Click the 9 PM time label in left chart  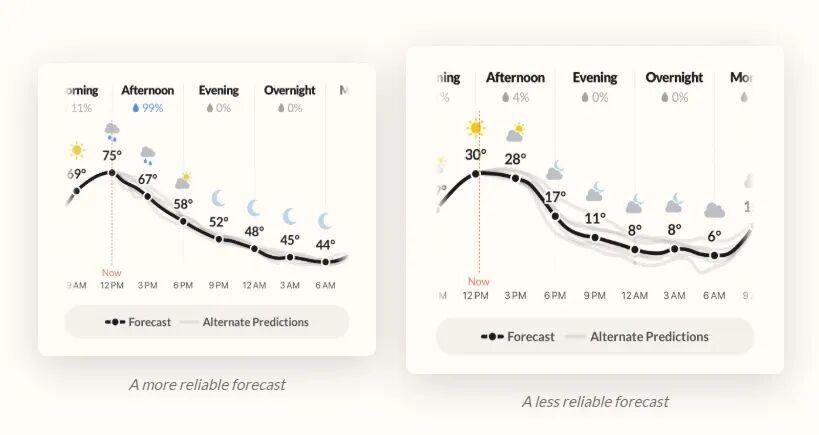(x=219, y=286)
